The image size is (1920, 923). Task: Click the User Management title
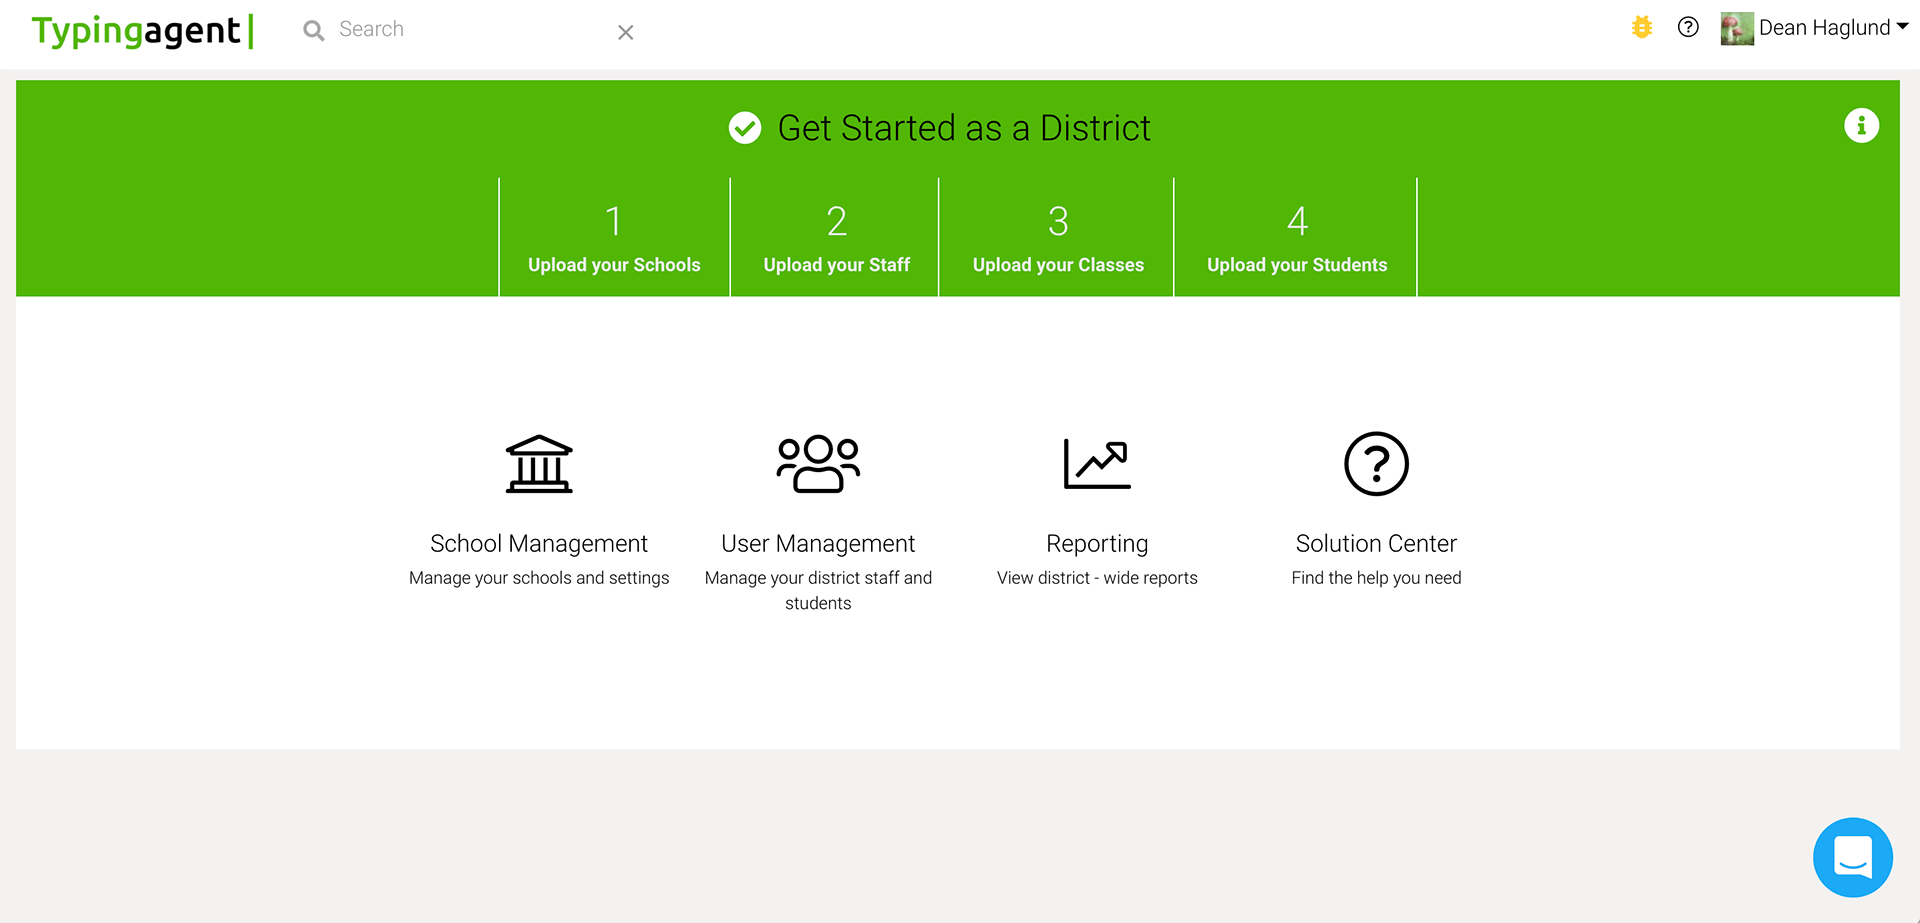(x=818, y=544)
